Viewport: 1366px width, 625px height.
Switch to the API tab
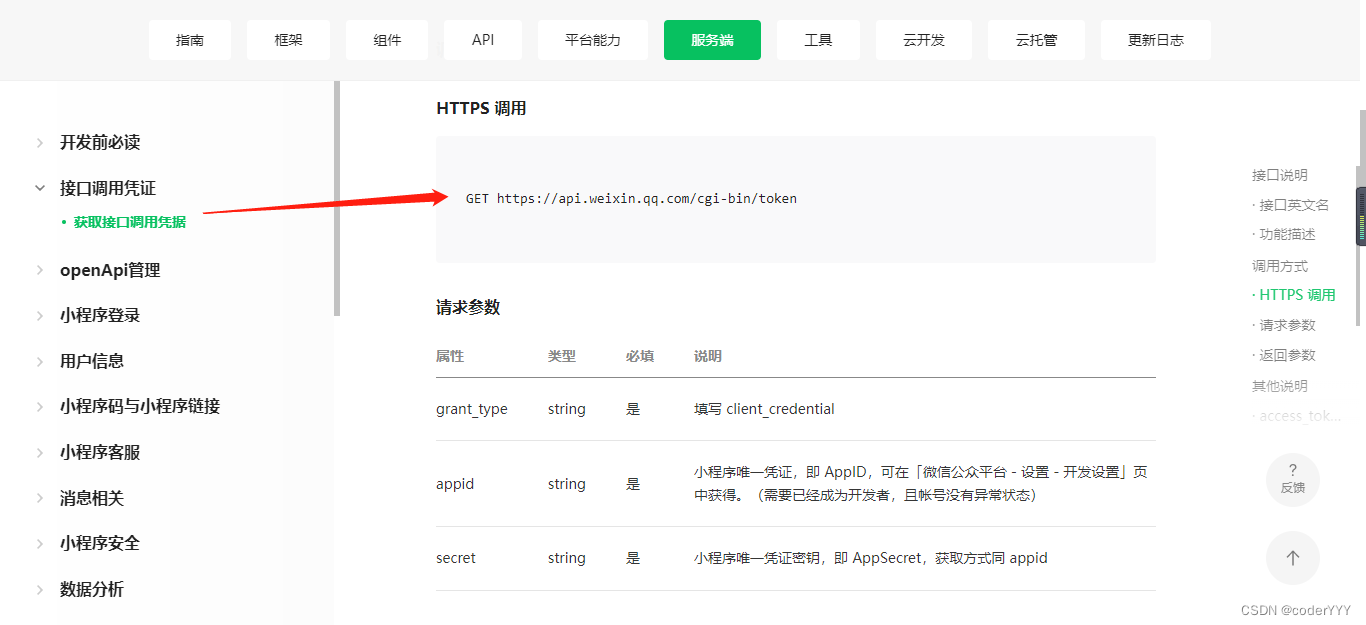[x=483, y=40]
